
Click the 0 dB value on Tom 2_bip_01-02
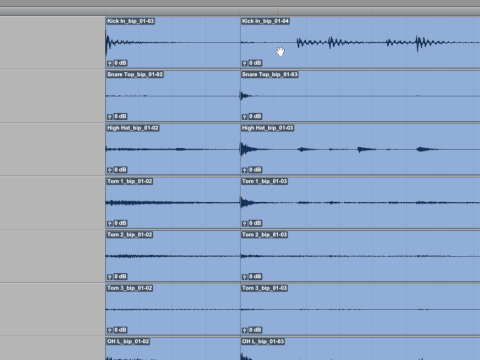click(x=120, y=276)
